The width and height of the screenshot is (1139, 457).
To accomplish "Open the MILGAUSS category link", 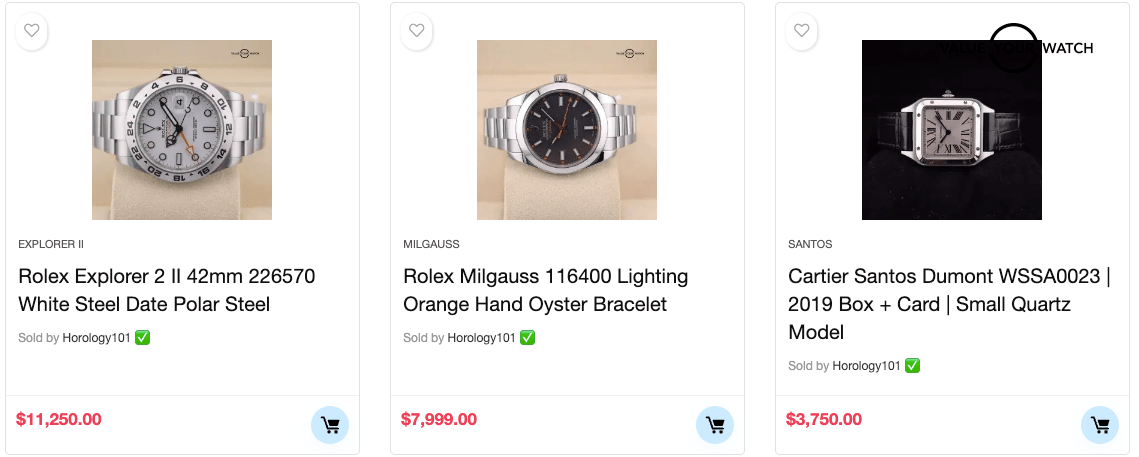I will (431, 244).
